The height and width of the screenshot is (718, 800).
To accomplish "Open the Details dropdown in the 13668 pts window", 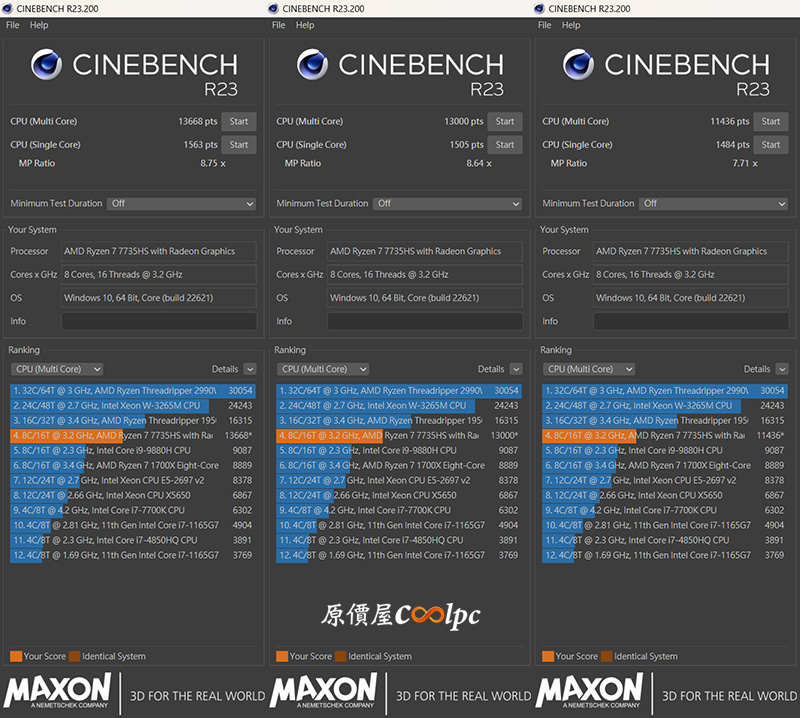I will coord(250,369).
